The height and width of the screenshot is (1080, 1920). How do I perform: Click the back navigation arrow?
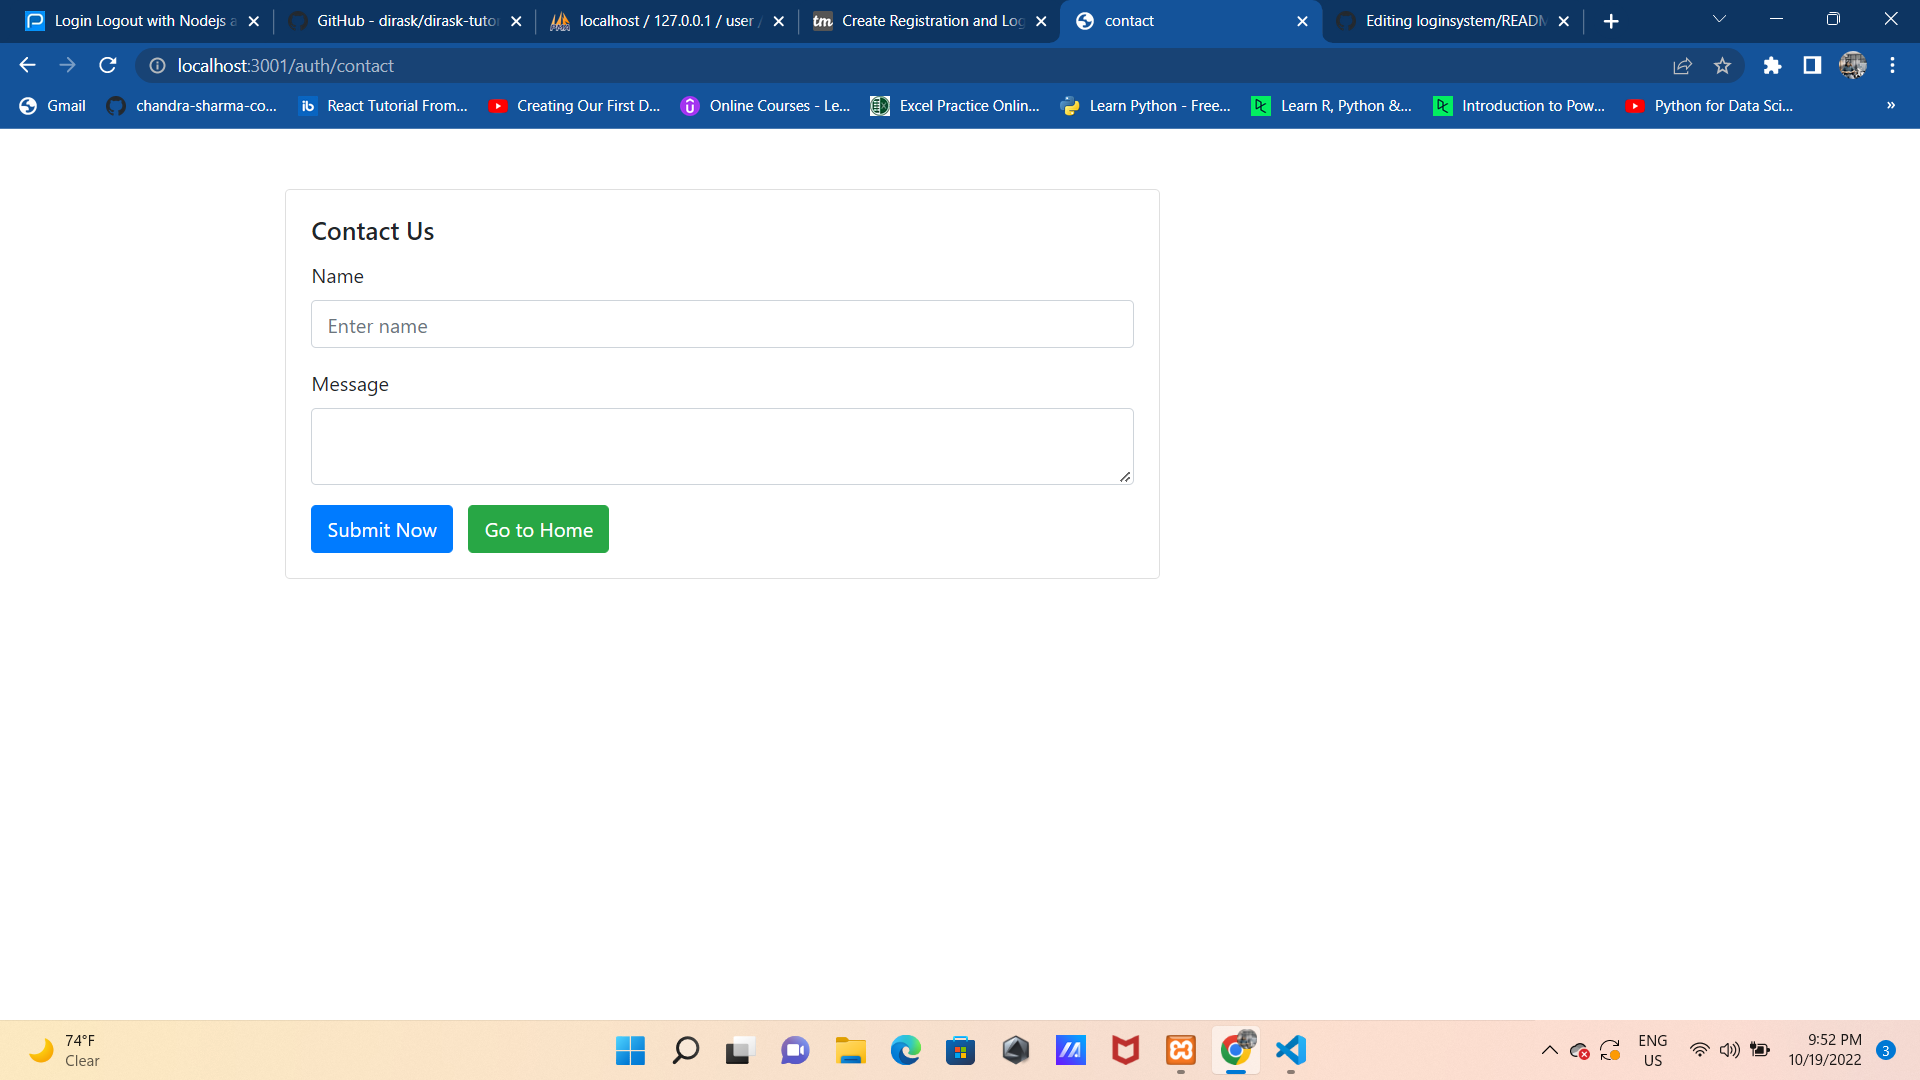(26, 65)
